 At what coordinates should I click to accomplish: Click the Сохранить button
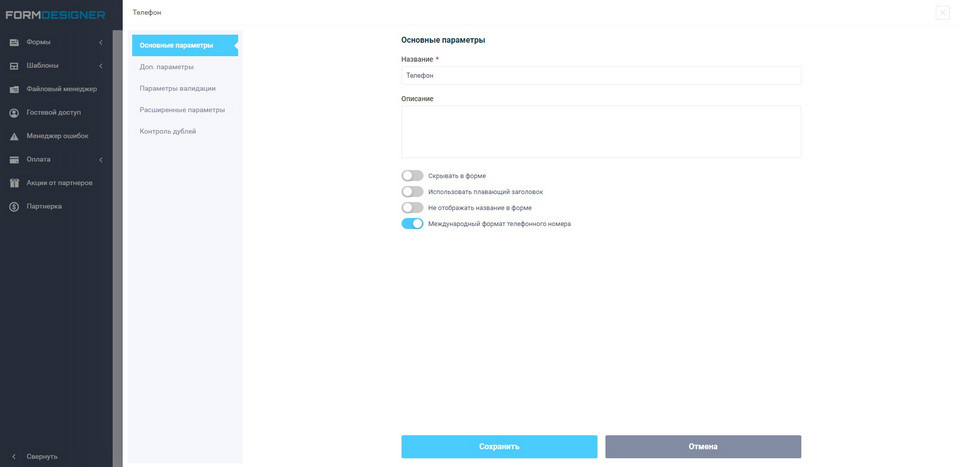(499, 447)
